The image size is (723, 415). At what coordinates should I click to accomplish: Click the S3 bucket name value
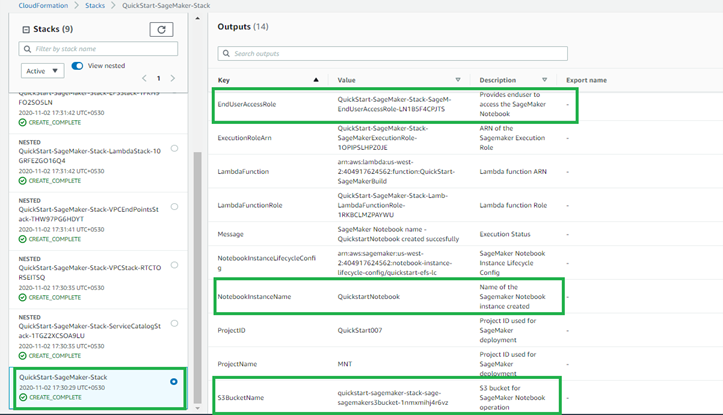click(393, 397)
